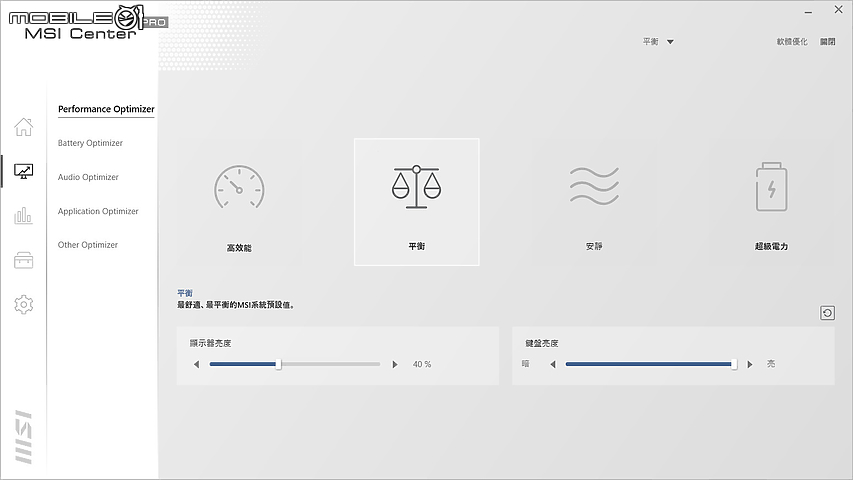This screenshot has width=853, height=480.
Task: Open the Home sidebar icon
Action: 23,127
